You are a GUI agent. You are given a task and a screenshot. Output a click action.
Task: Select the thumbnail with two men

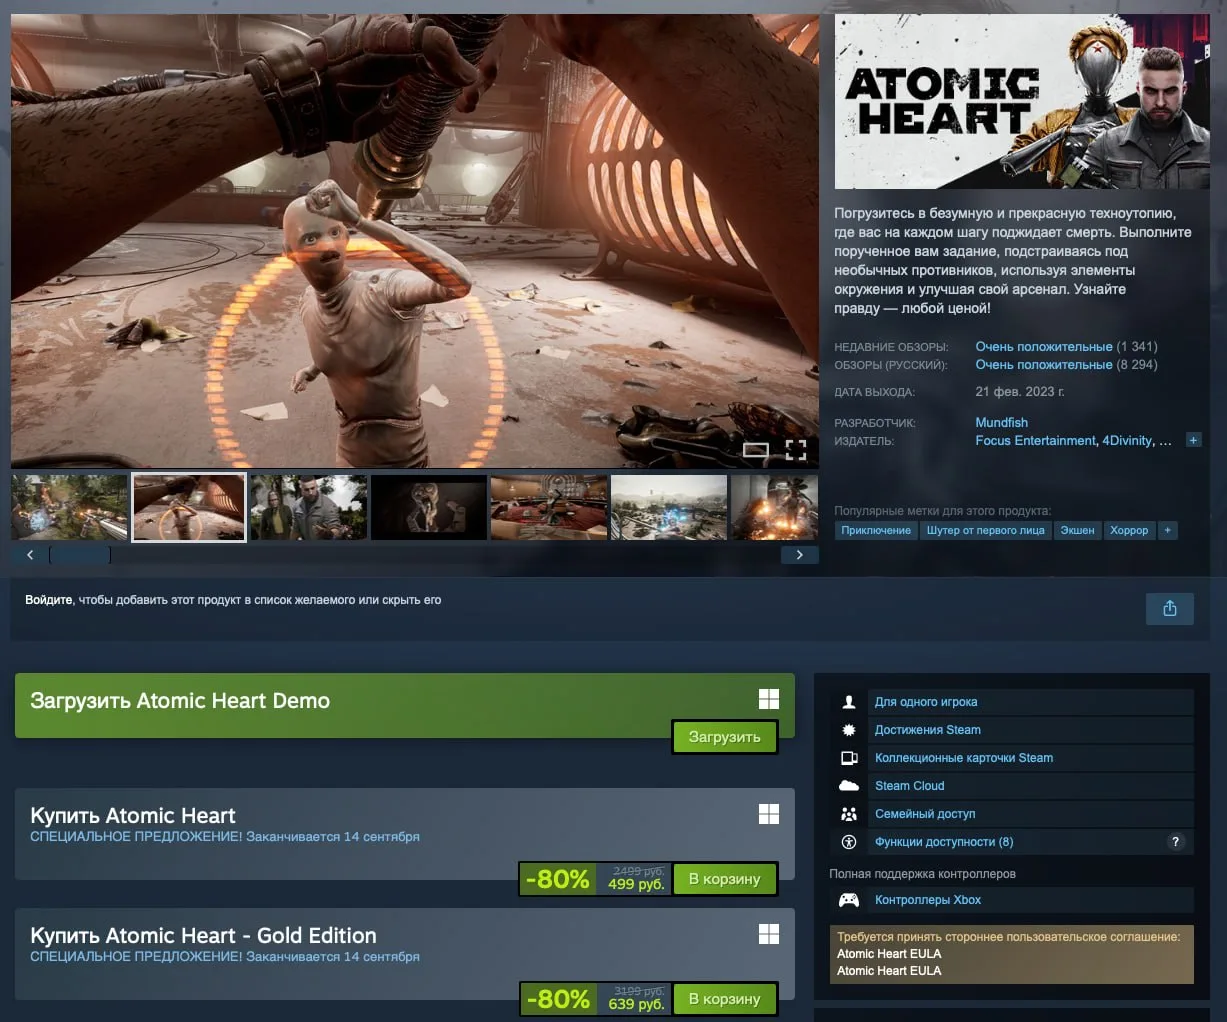(x=309, y=508)
